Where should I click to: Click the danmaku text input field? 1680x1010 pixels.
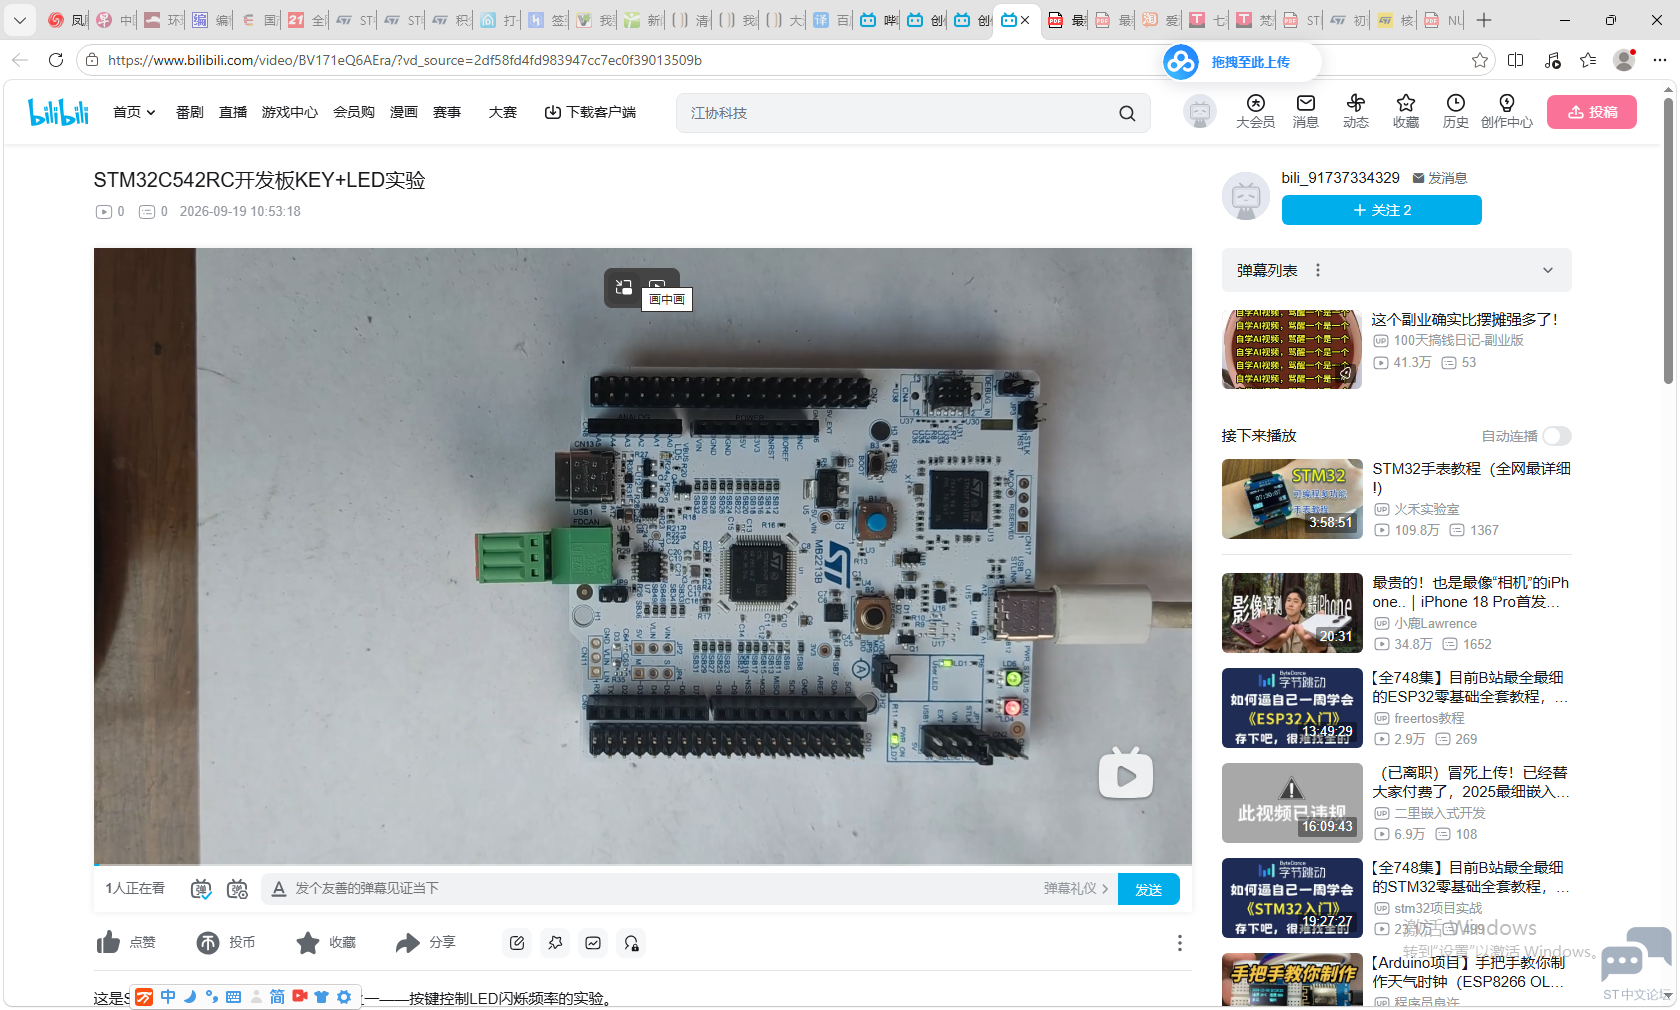[x=665, y=888]
